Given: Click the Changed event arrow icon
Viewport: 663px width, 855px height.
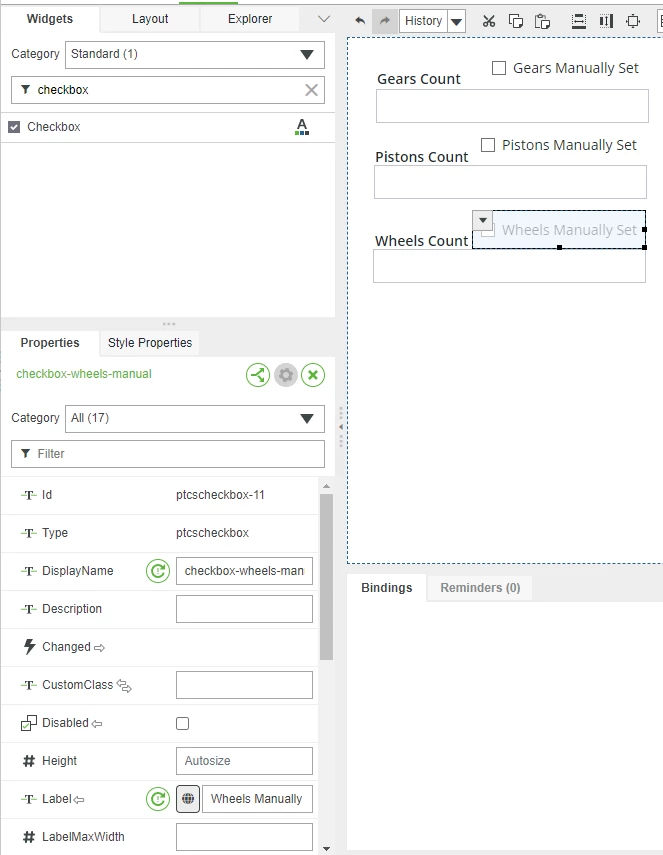Looking at the screenshot, I should pos(99,648).
